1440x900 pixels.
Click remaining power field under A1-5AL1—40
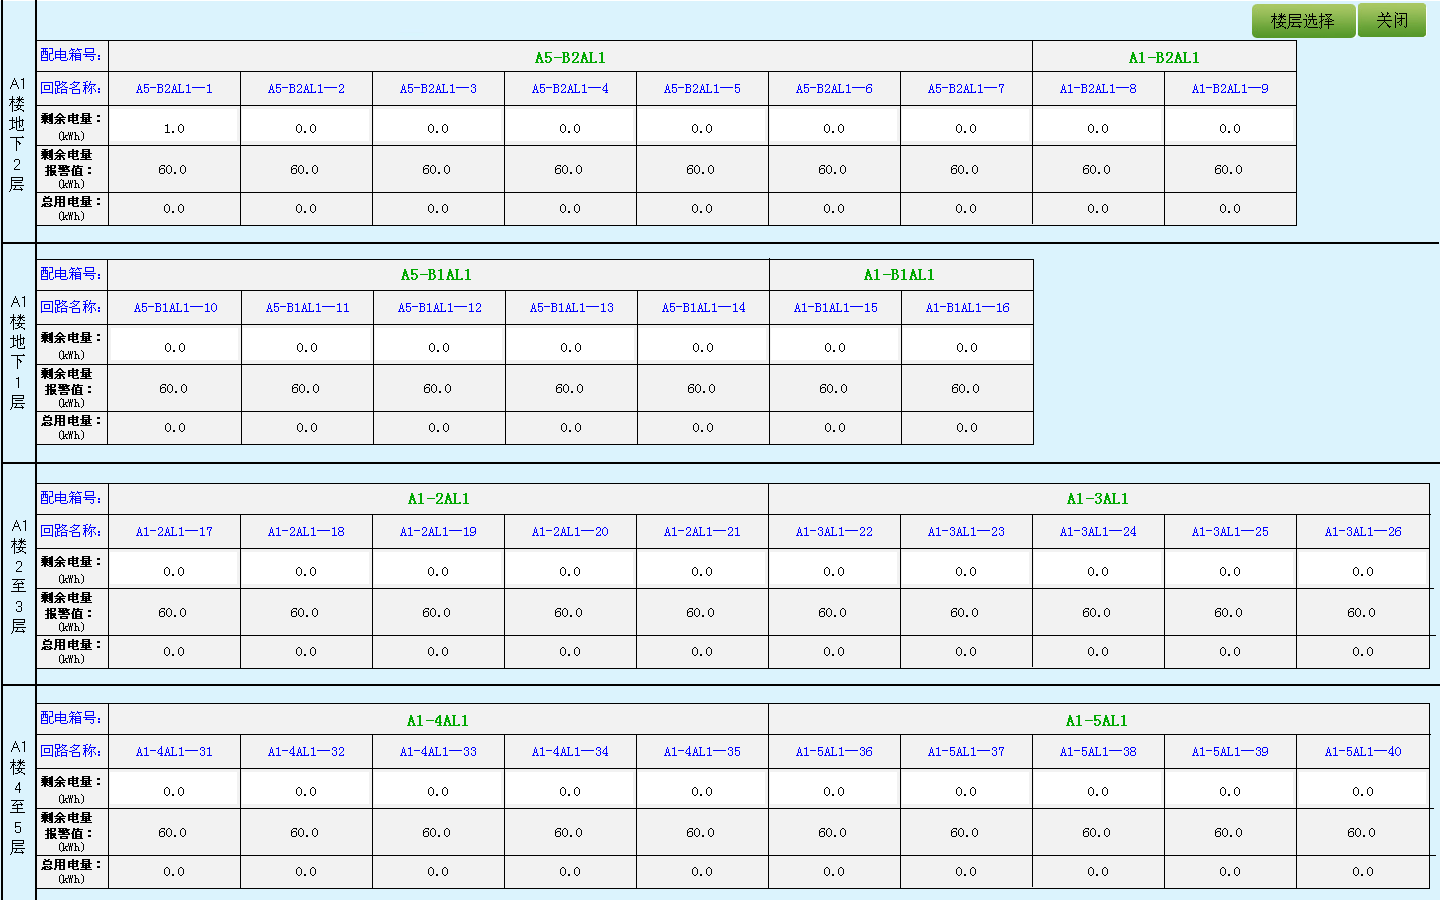coord(1363,789)
